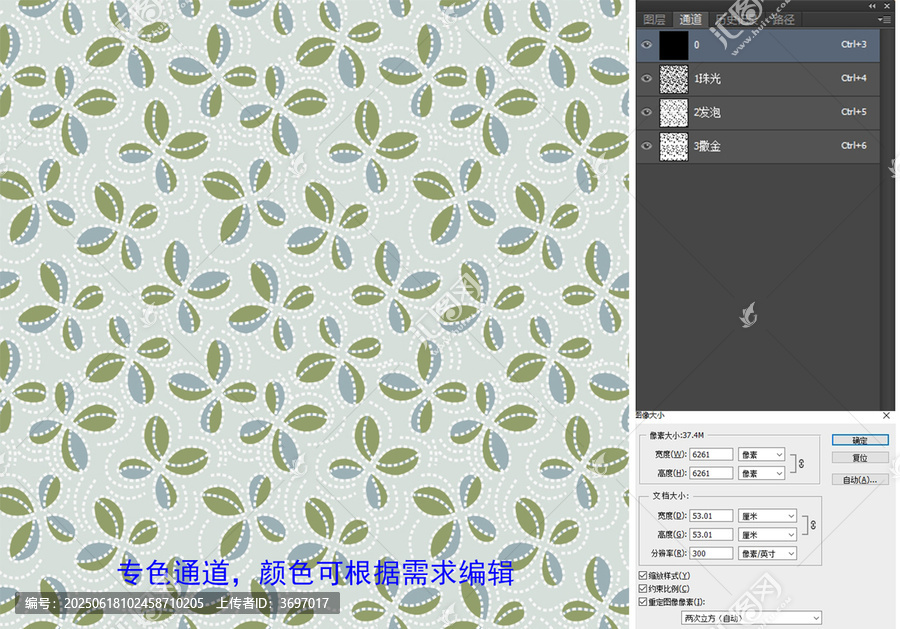Screen dimensions: 900x629
Task: Click the pixel dimensions chain link icon
Action: 801,464
